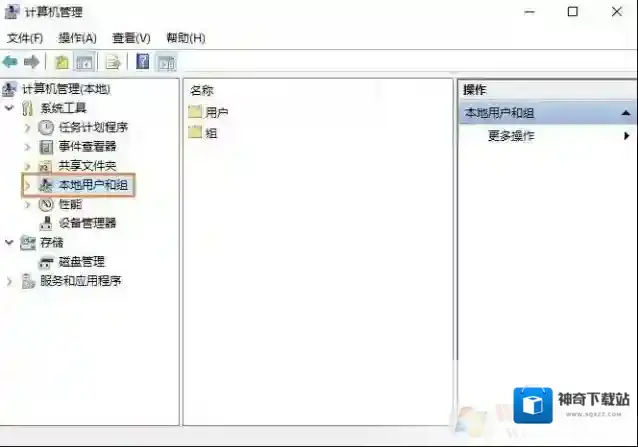638x447 pixels.
Task: Open the 文件(F) menu
Action: (25, 38)
